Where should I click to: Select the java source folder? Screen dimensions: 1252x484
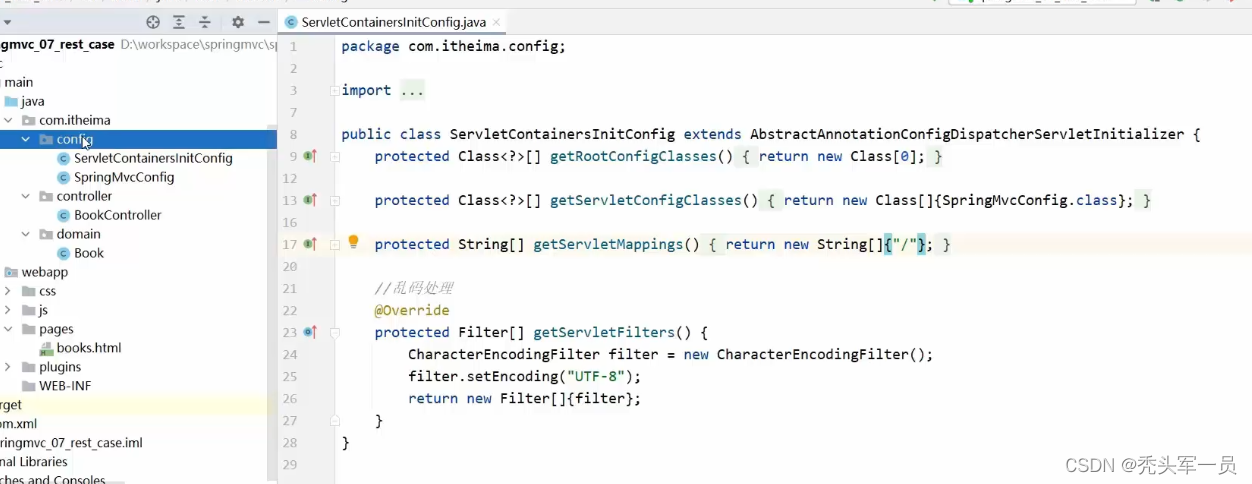33,101
